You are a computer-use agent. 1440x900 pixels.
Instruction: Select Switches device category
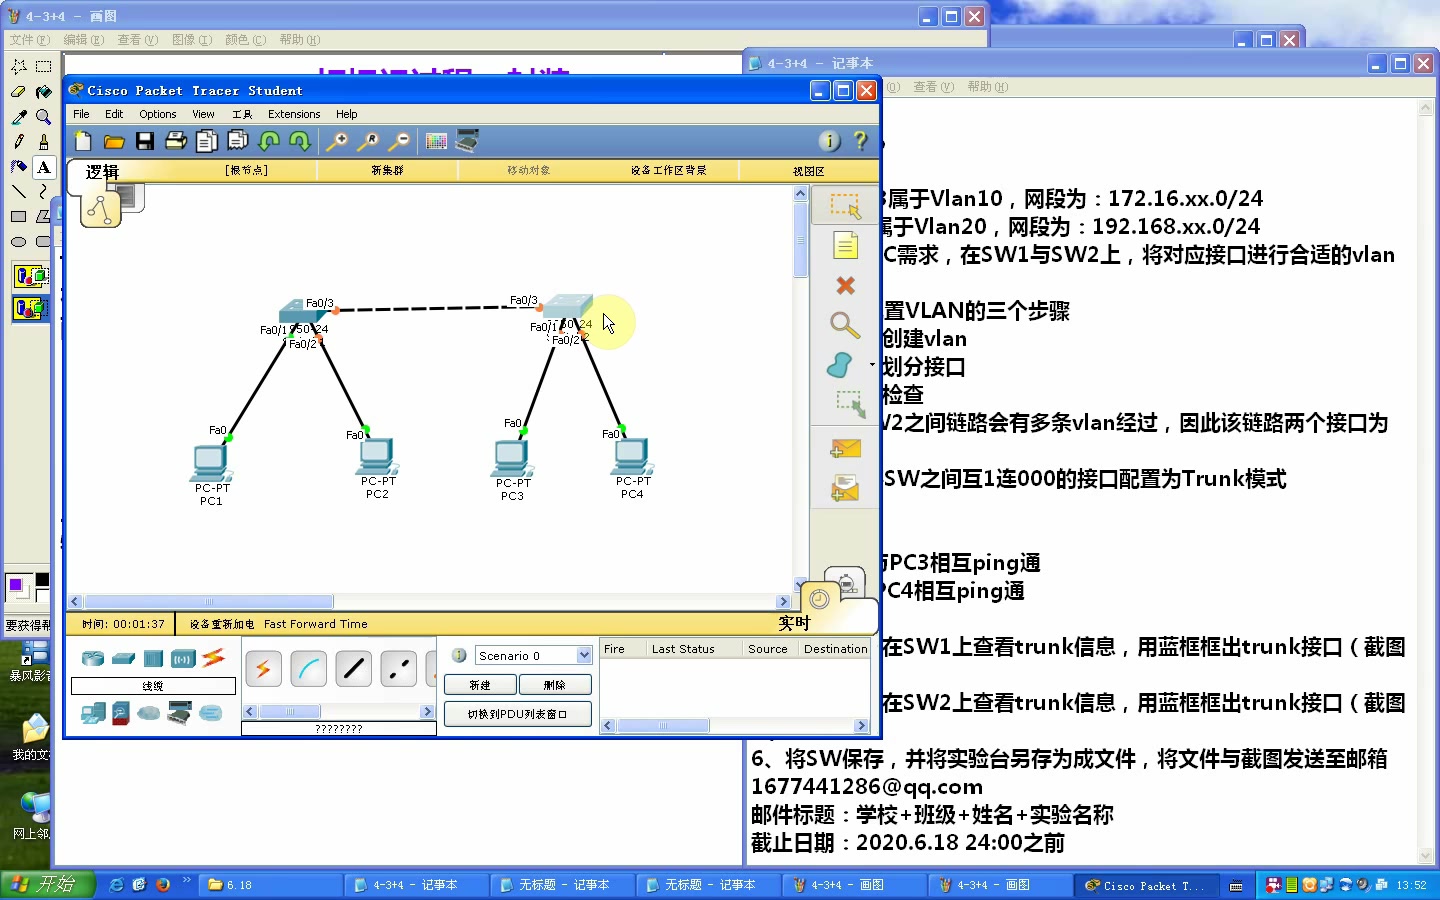(x=123, y=658)
